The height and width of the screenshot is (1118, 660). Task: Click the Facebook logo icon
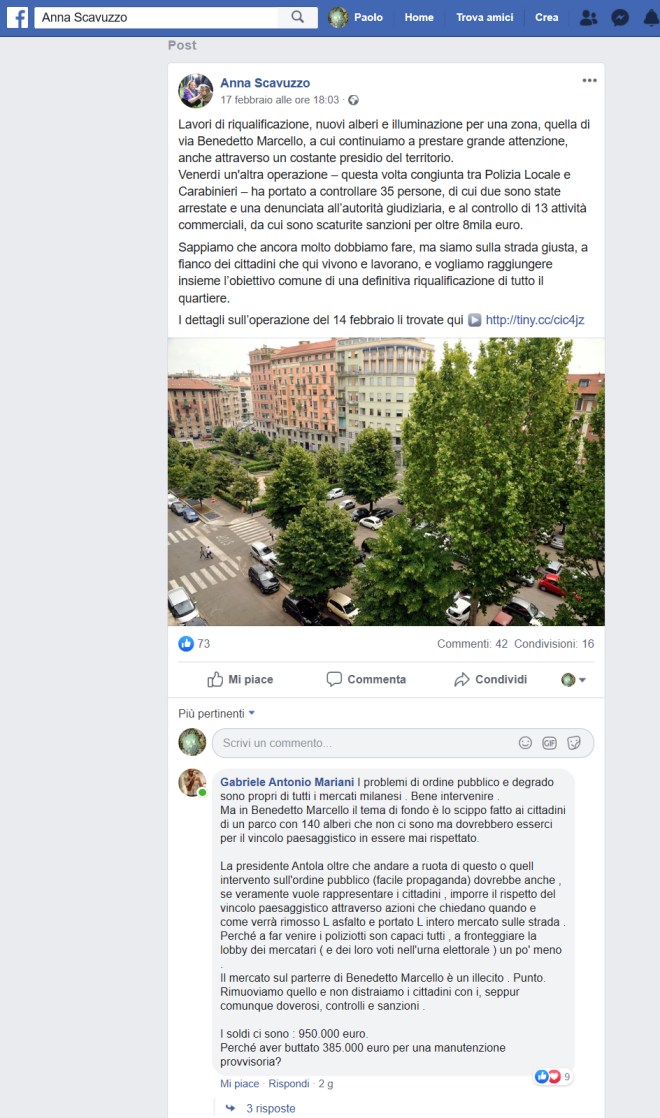[17, 17]
